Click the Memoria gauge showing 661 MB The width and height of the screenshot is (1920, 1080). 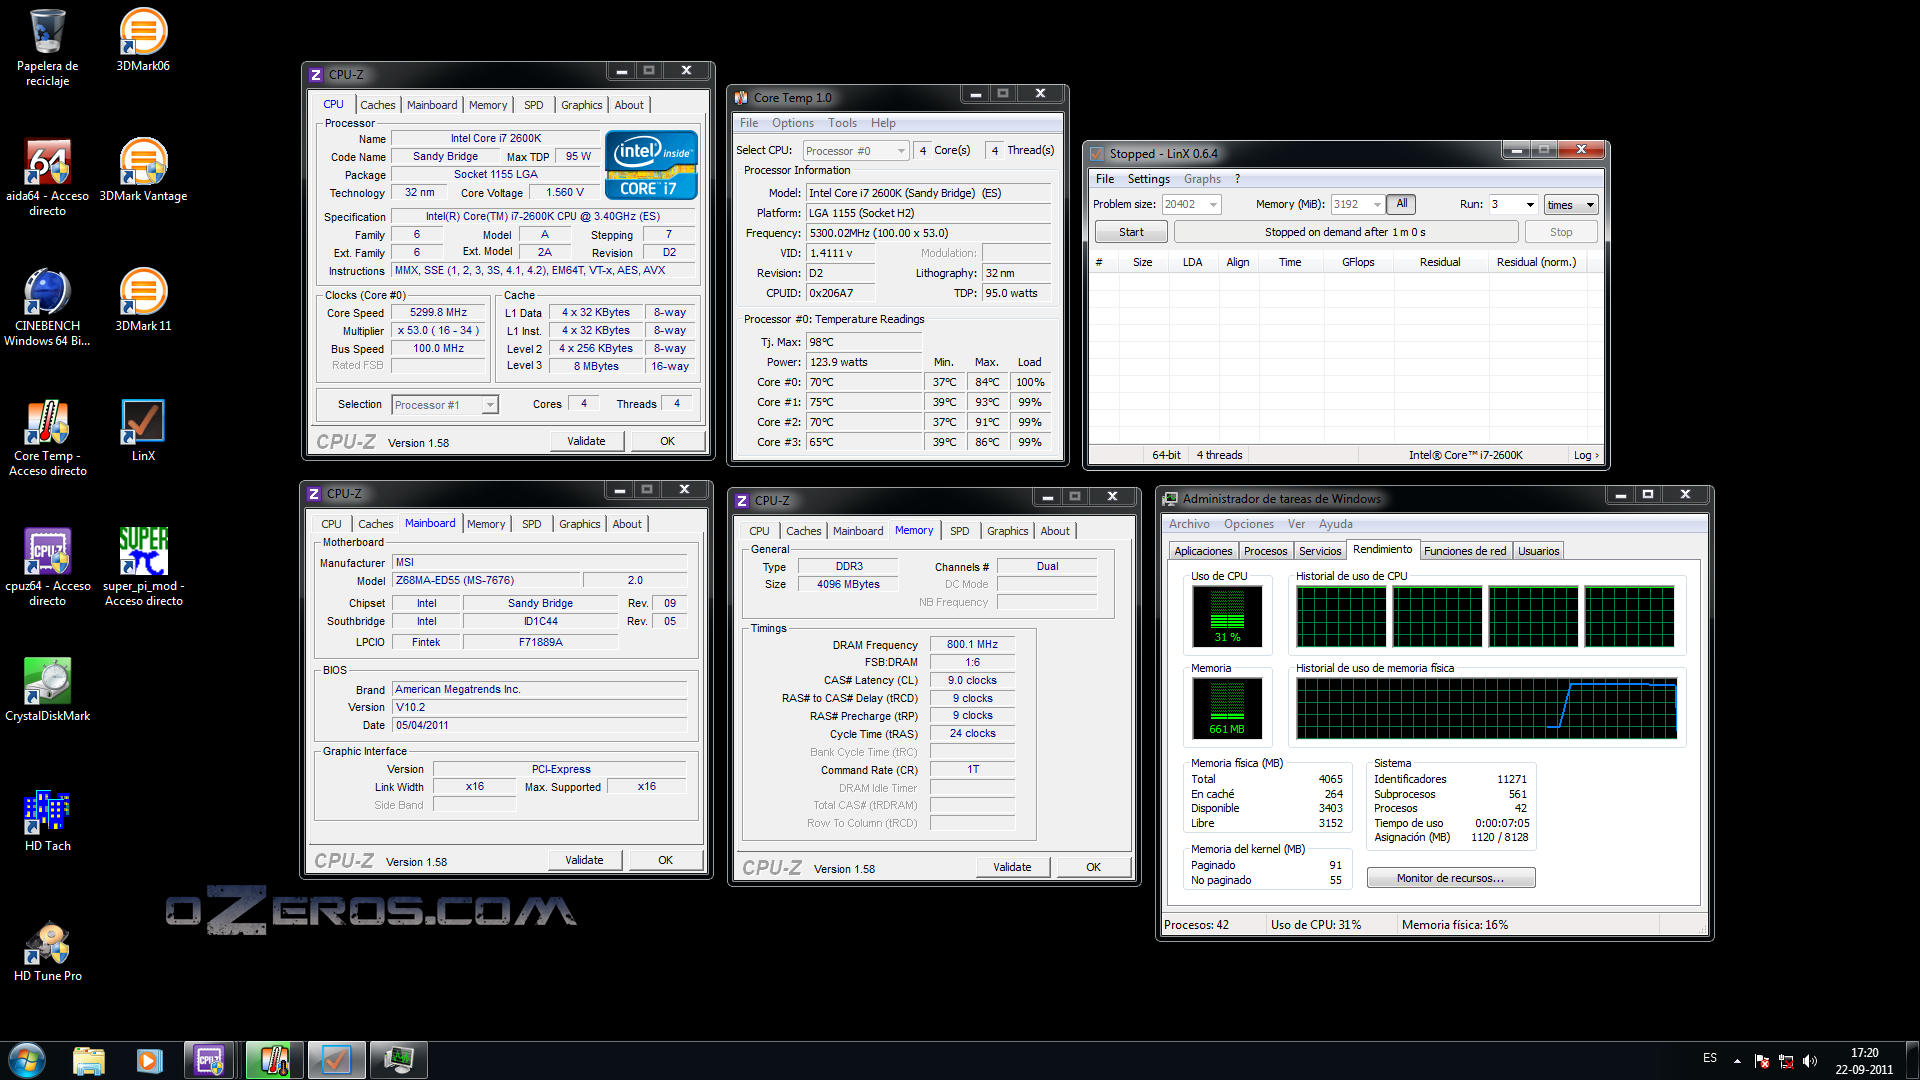pyautogui.click(x=1227, y=708)
